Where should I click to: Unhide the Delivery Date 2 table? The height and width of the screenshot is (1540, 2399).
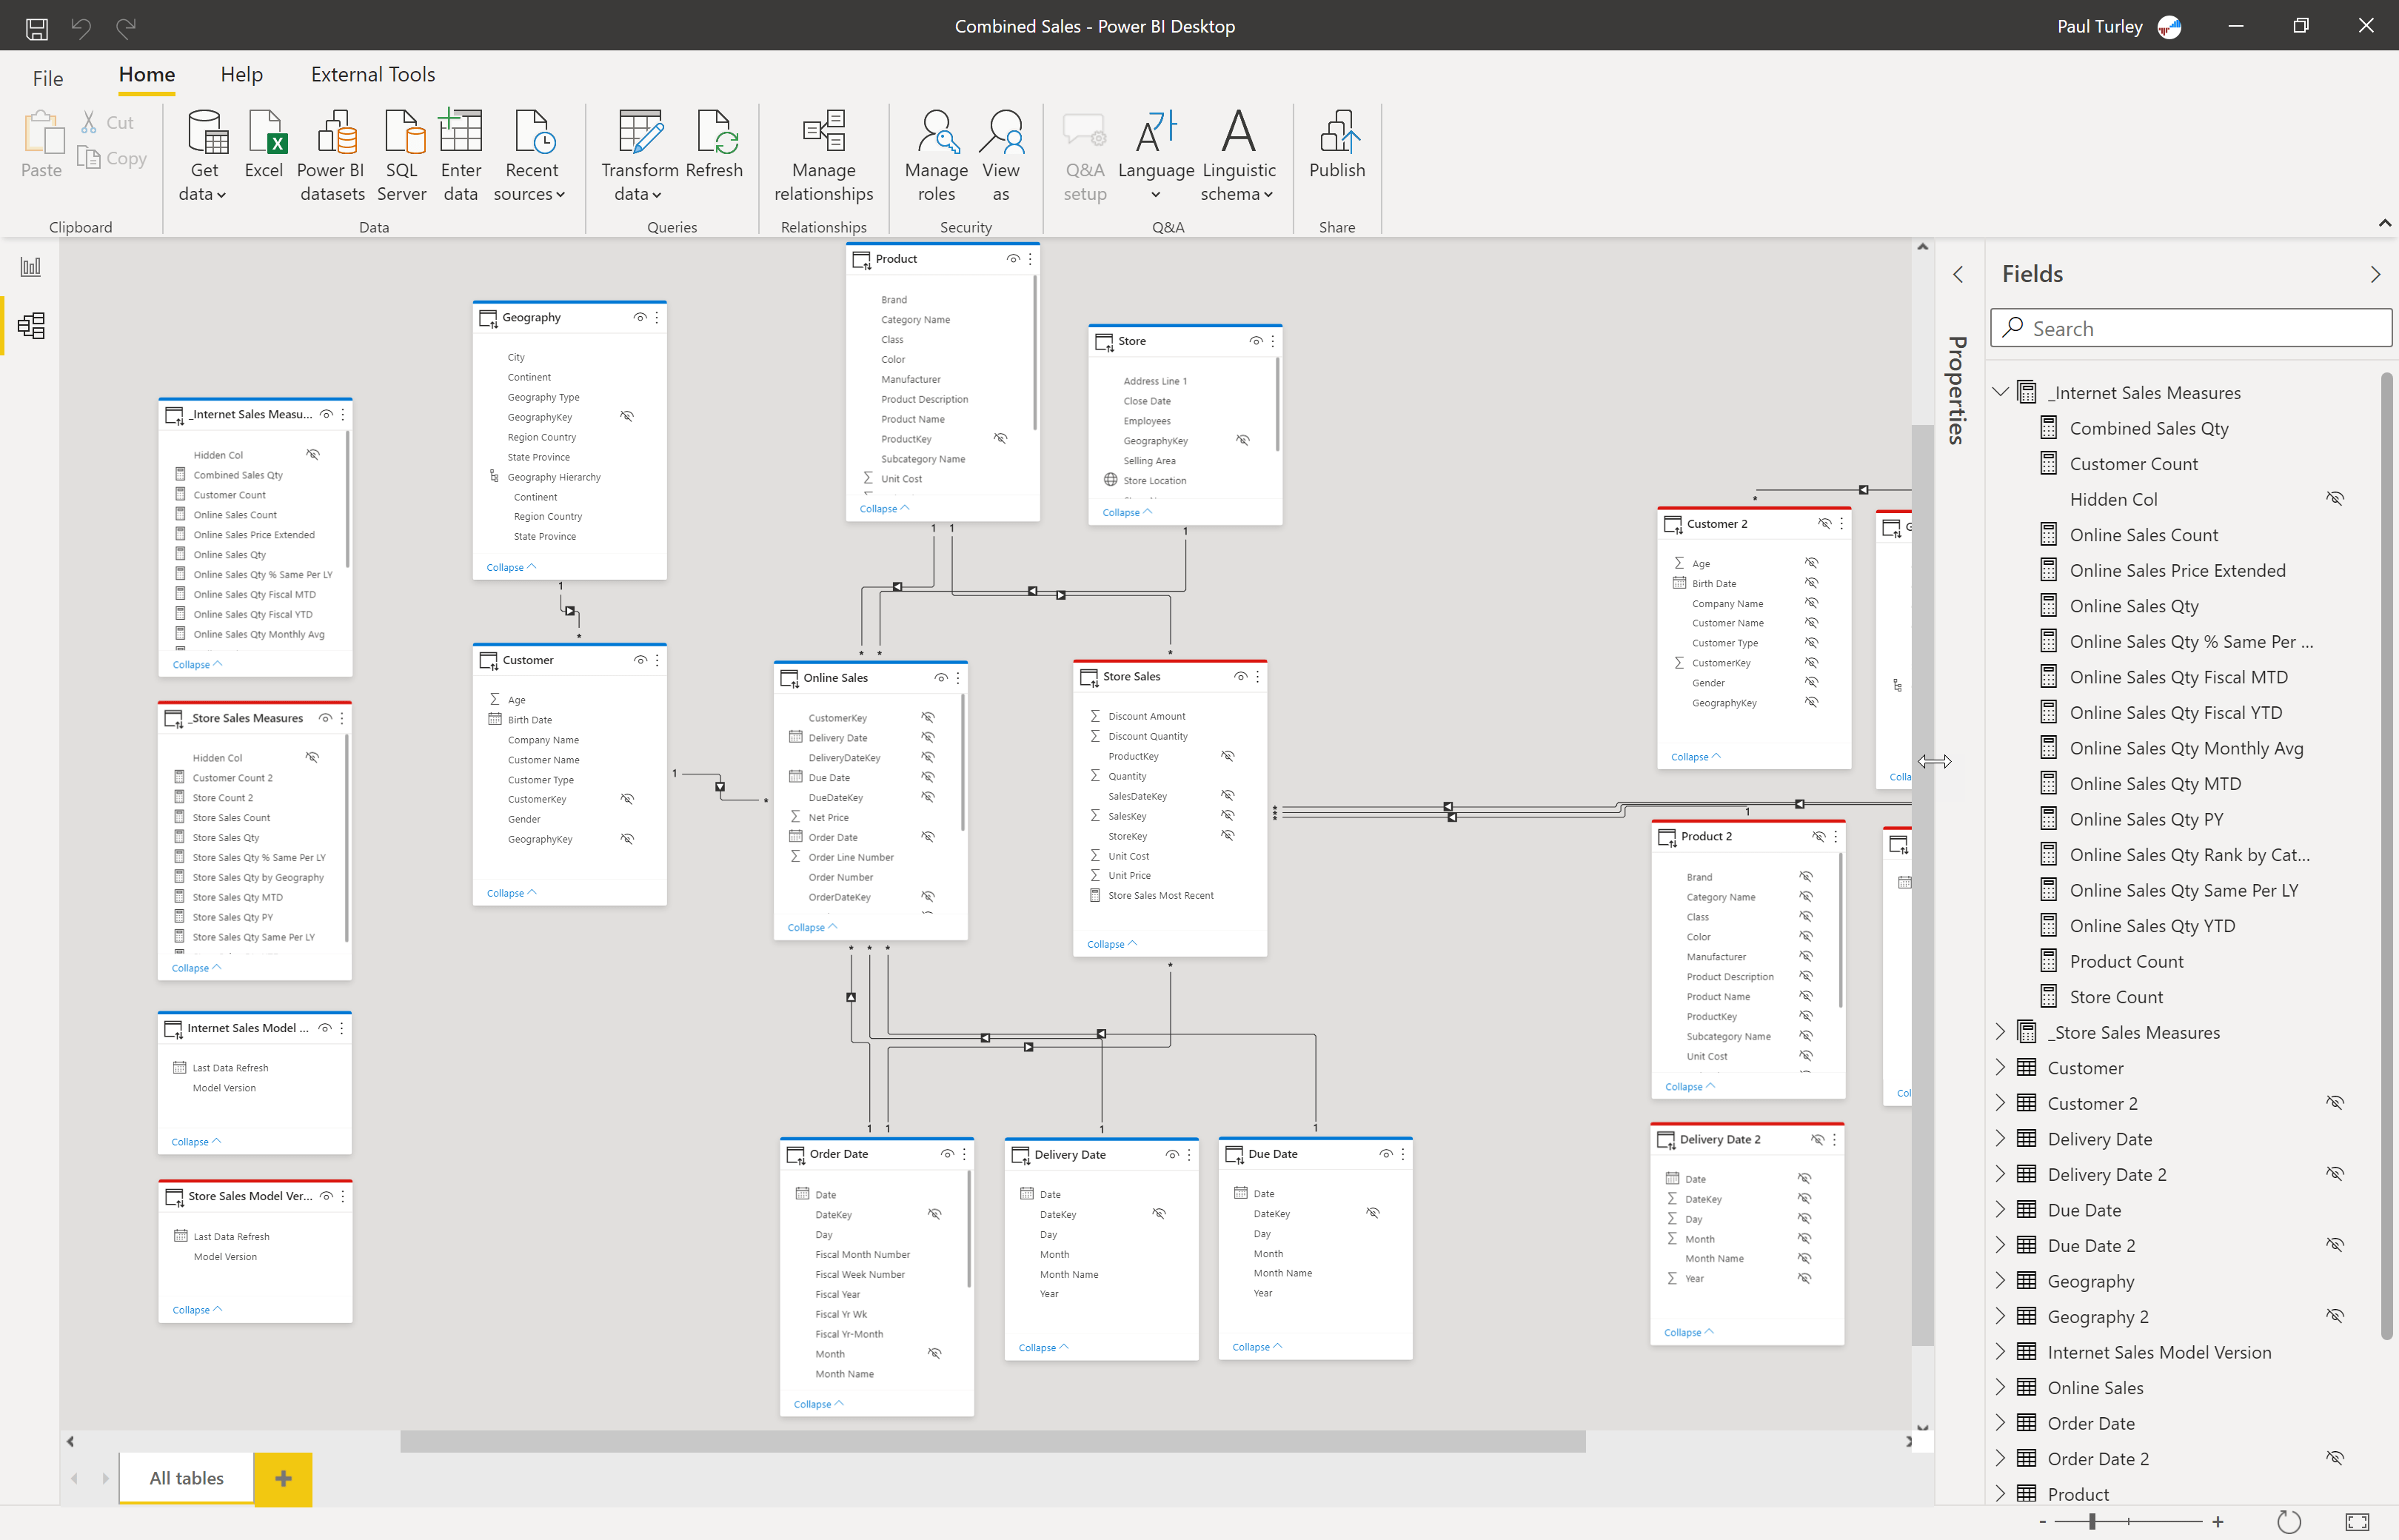click(2336, 1173)
